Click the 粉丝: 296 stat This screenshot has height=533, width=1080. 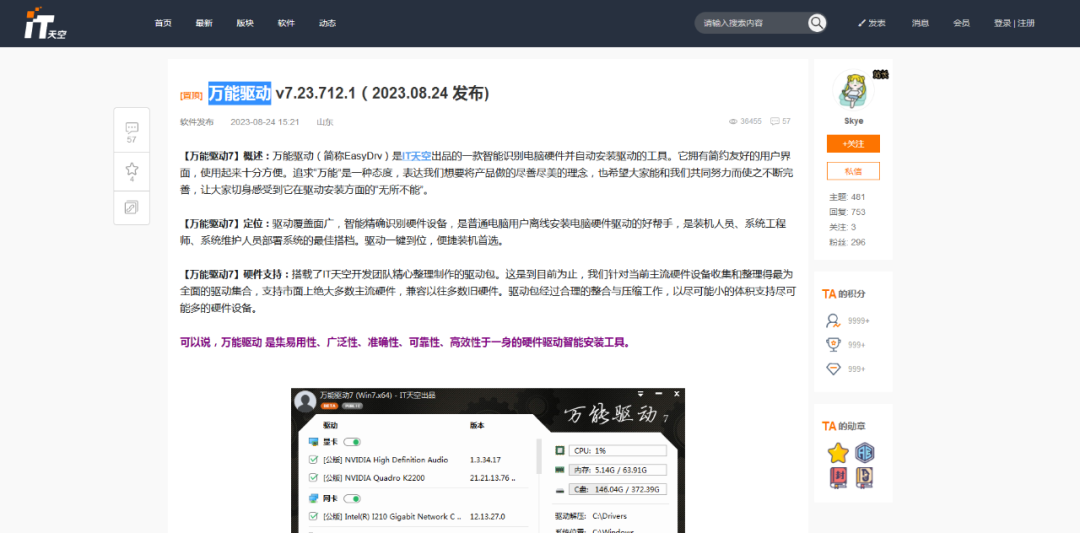point(847,242)
